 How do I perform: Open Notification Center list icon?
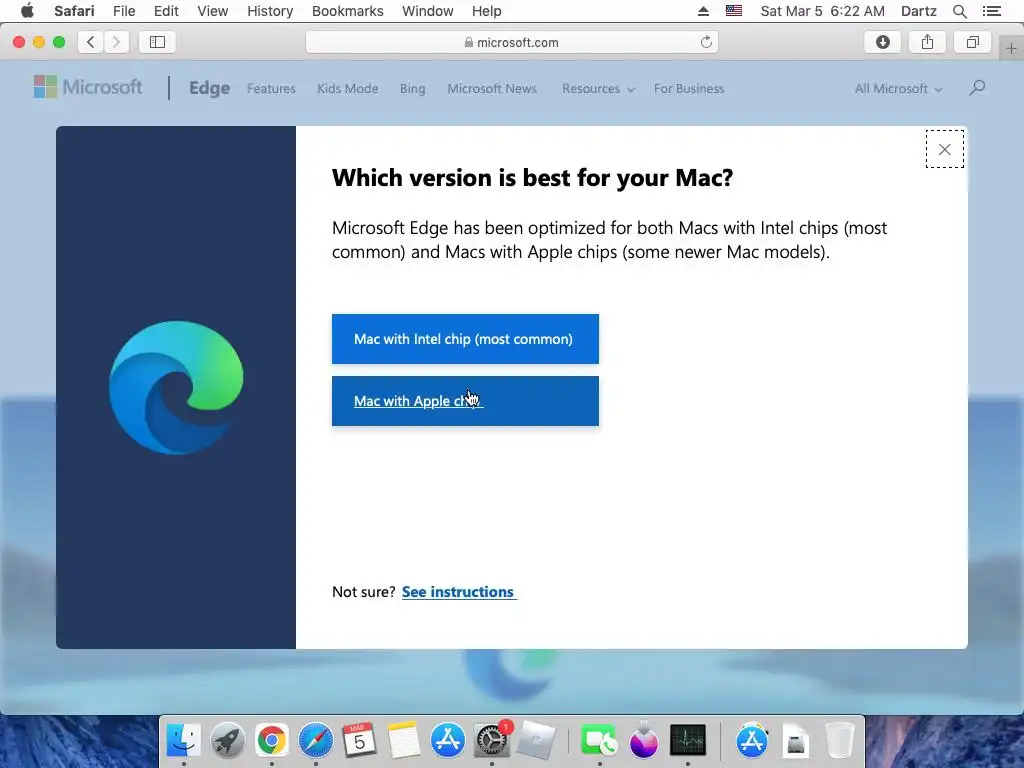[x=991, y=11]
